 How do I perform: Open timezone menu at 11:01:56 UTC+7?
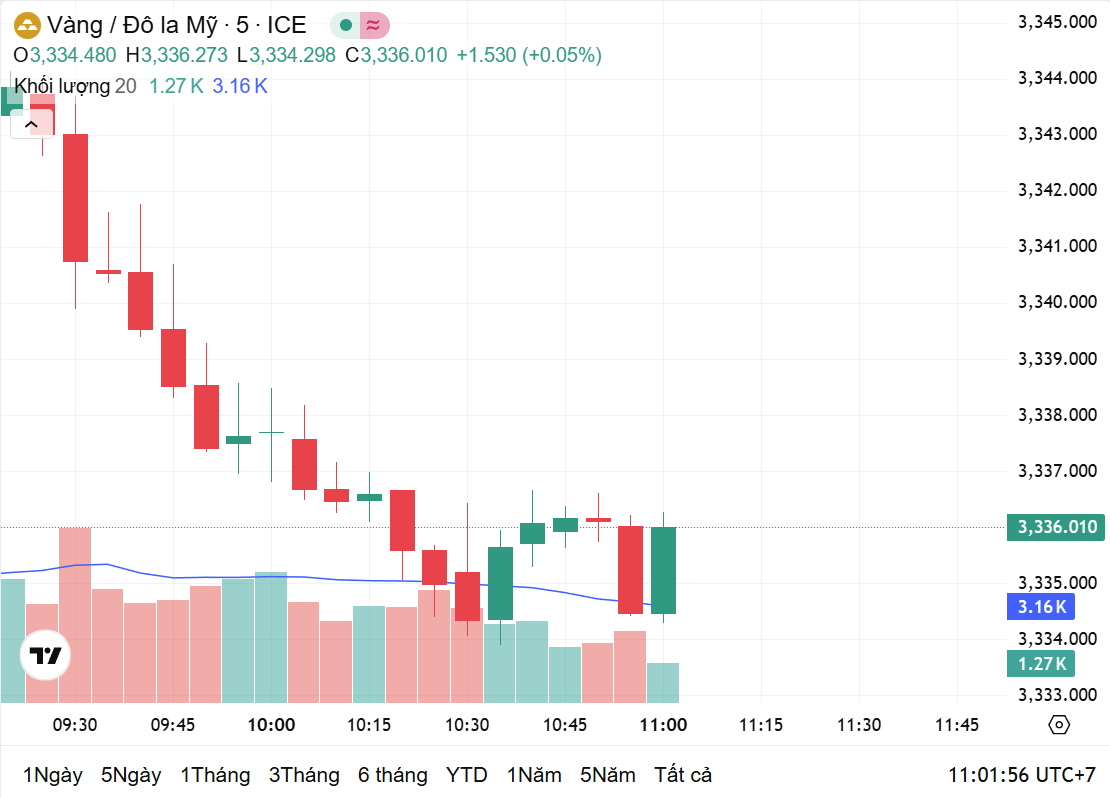(x=1021, y=775)
